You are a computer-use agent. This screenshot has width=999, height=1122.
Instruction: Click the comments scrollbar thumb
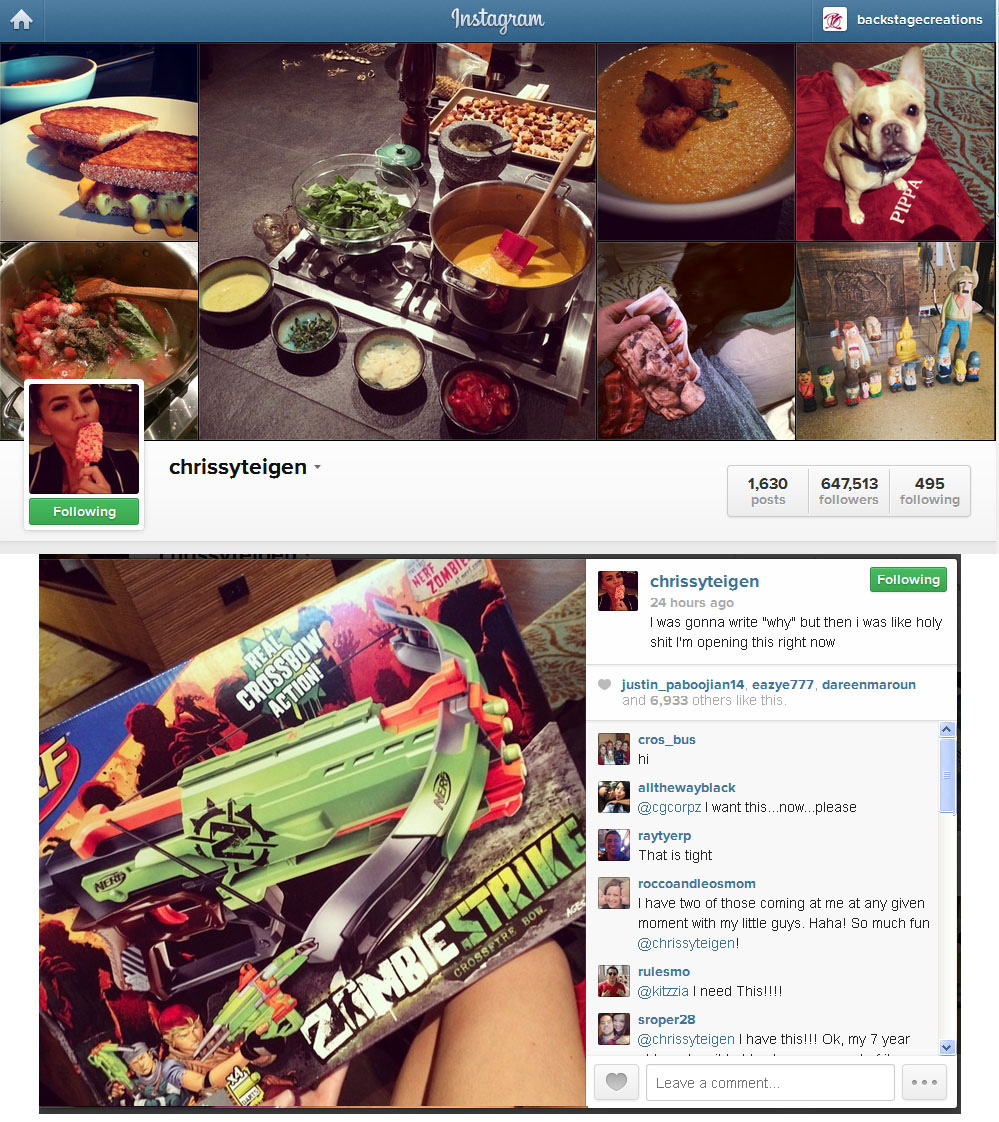947,775
